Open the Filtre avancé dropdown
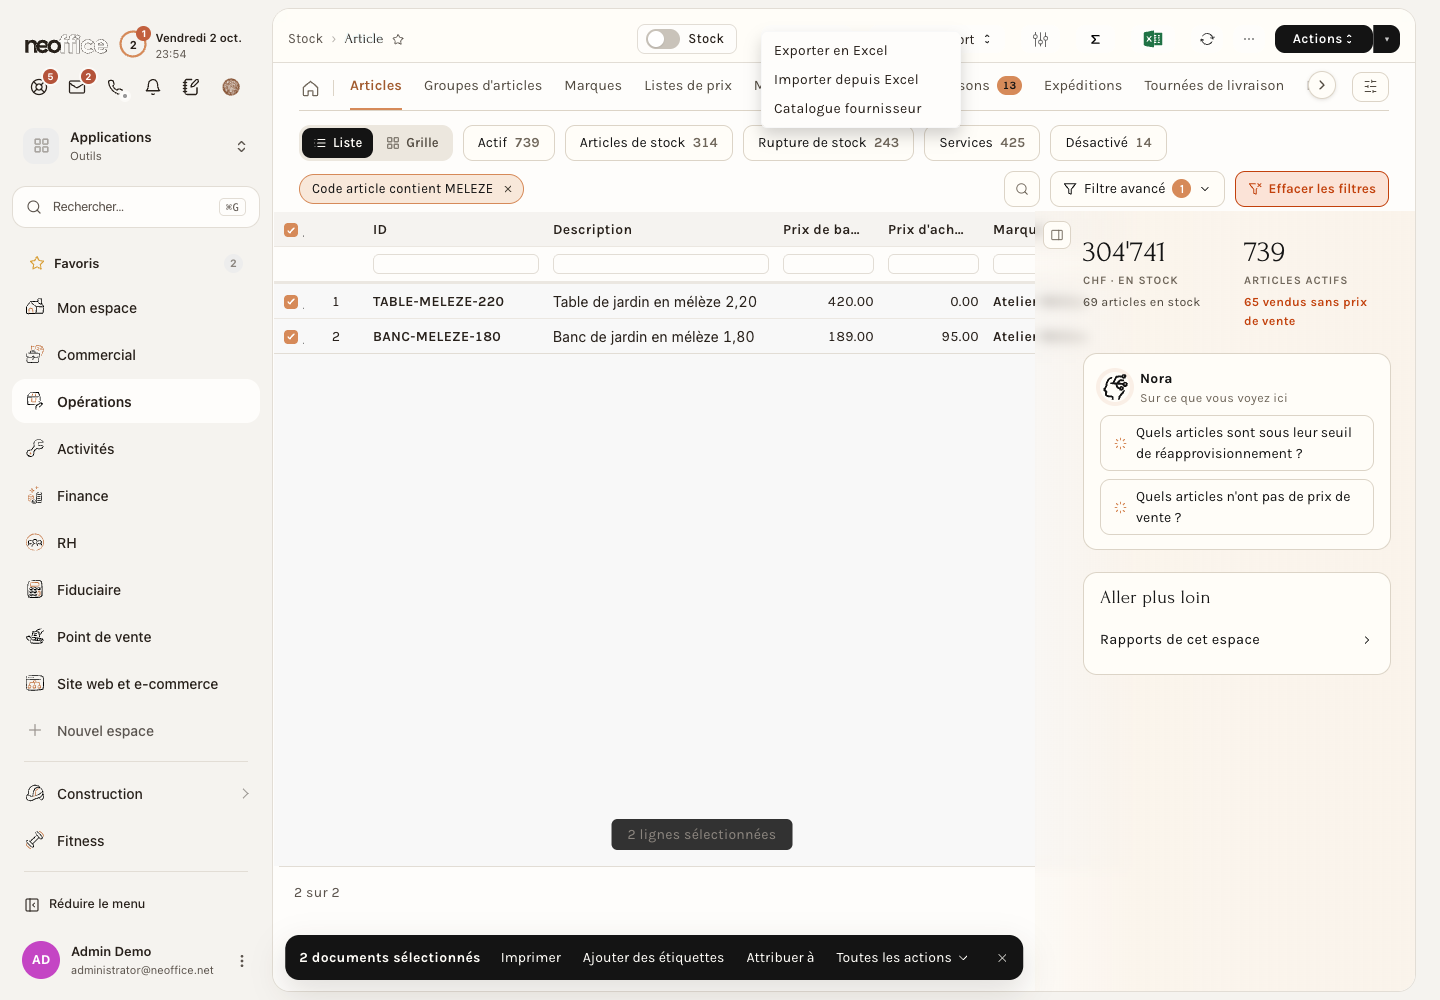This screenshot has width=1440, height=1000. click(1137, 189)
